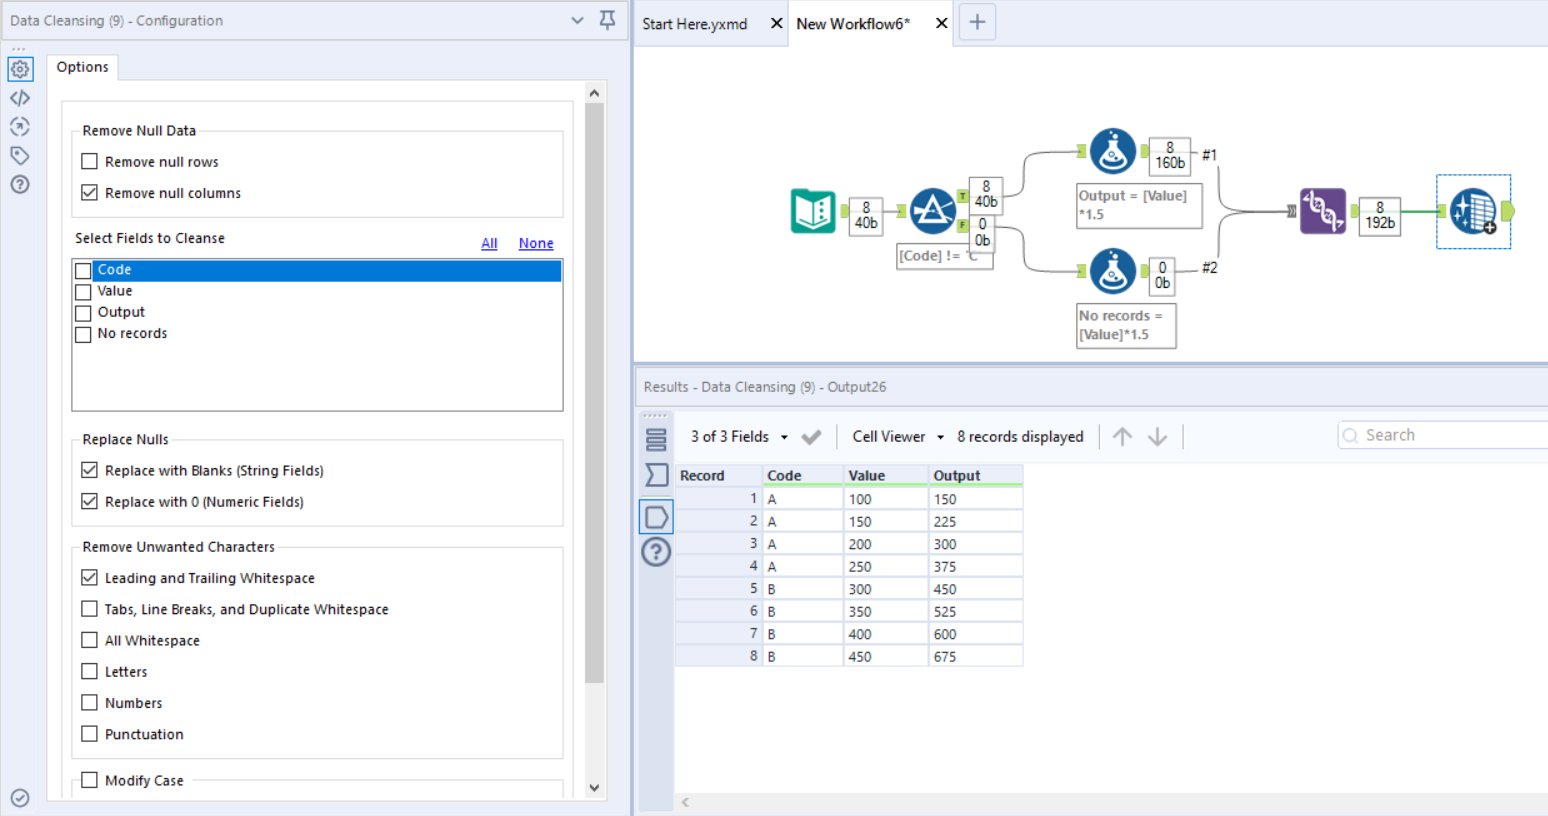Switch to the Start Here.yxmd tab
1548x816 pixels.
pos(695,24)
